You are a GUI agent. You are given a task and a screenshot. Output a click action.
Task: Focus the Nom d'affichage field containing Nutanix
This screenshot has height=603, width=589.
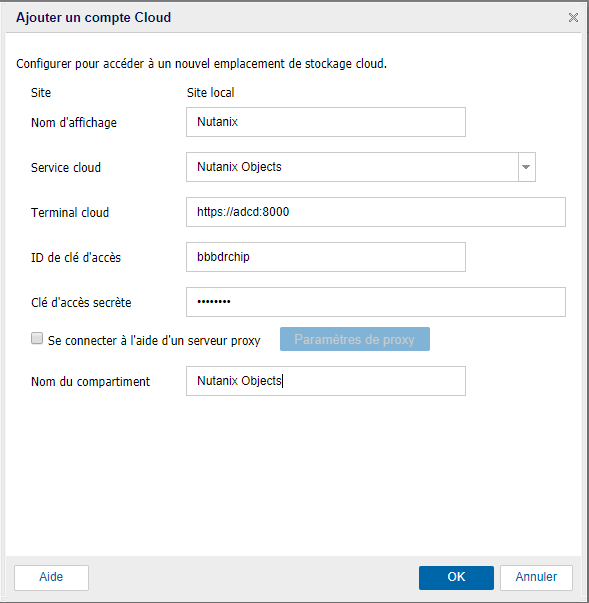[326, 122]
